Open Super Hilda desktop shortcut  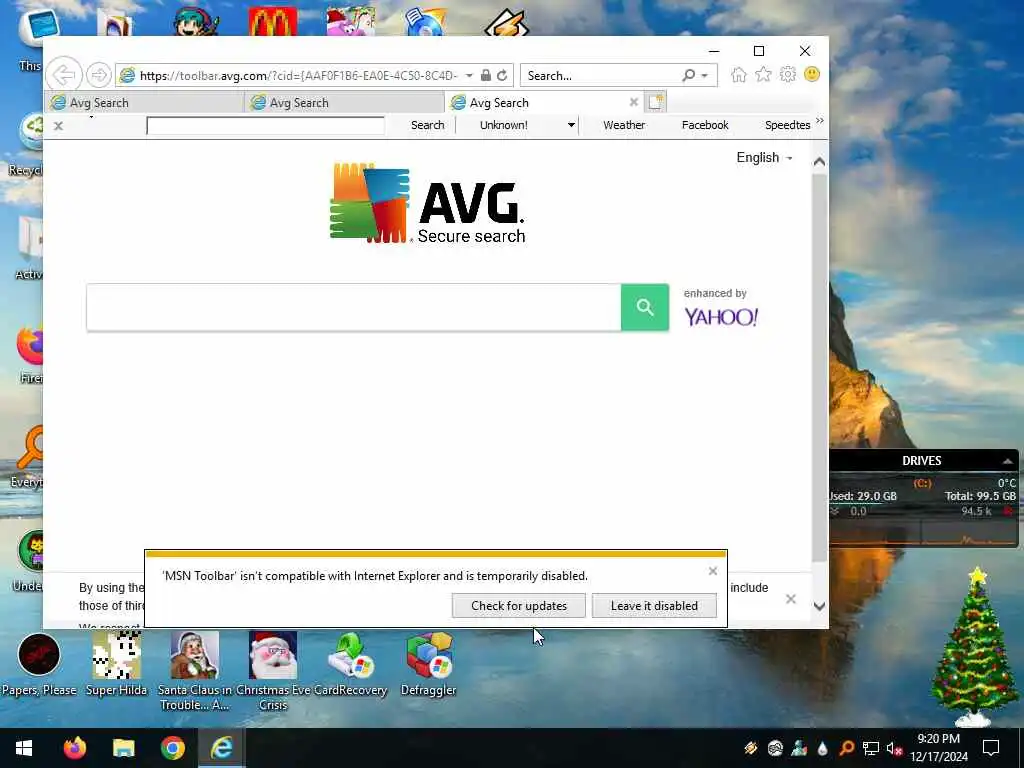pos(116,665)
